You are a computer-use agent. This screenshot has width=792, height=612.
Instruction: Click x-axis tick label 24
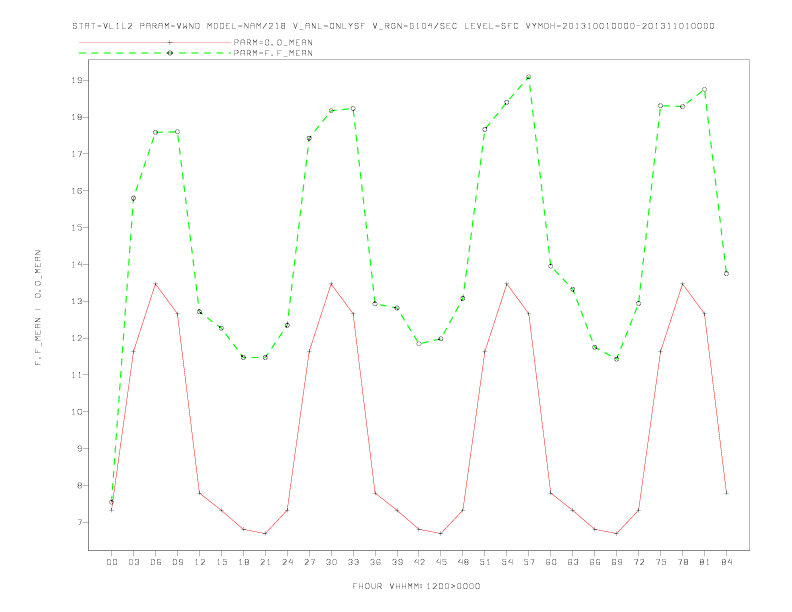pyautogui.click(x=287, y=562)
